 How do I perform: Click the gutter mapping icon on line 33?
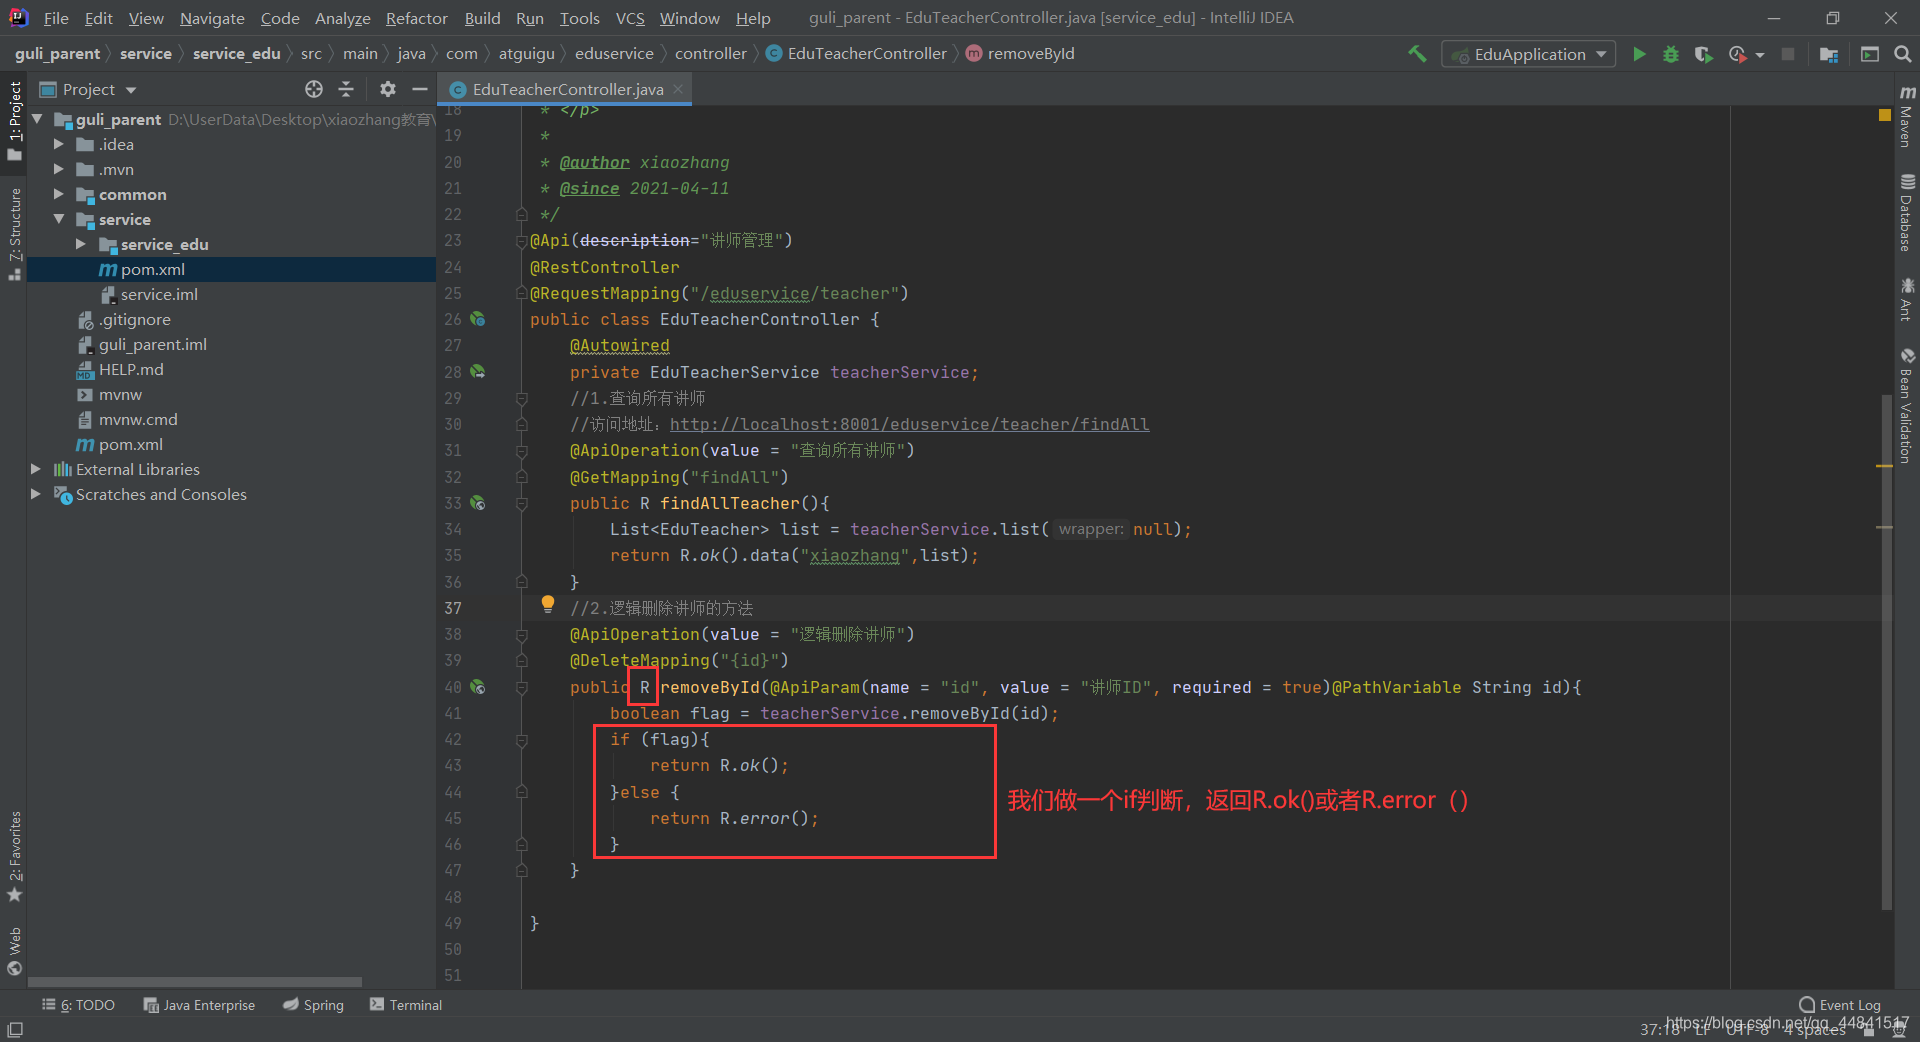pos(478,503)
